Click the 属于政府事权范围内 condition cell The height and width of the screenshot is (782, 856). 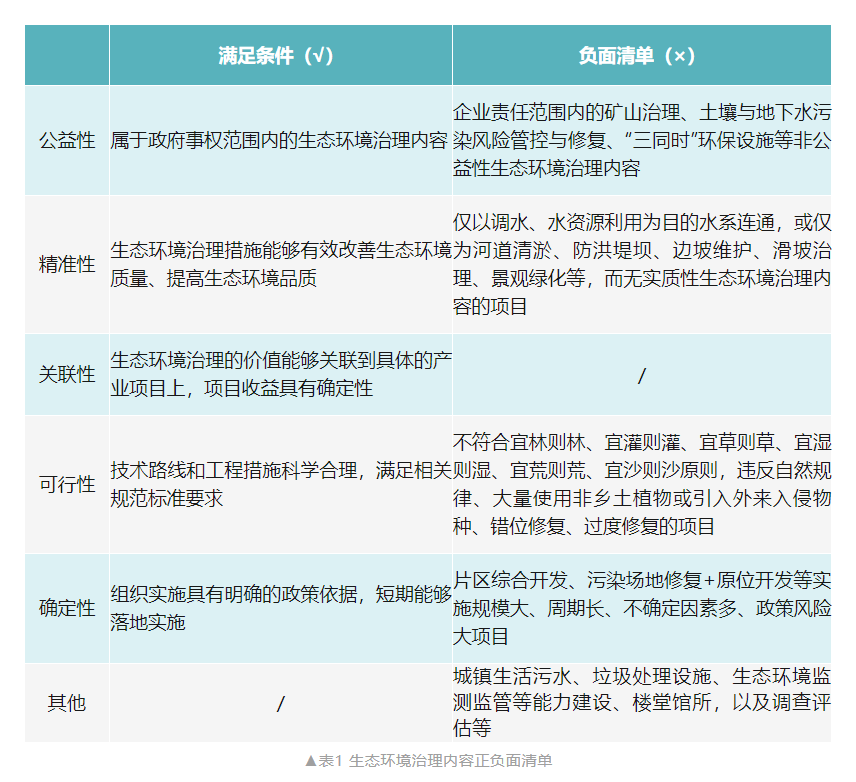(x=280, y=140)
